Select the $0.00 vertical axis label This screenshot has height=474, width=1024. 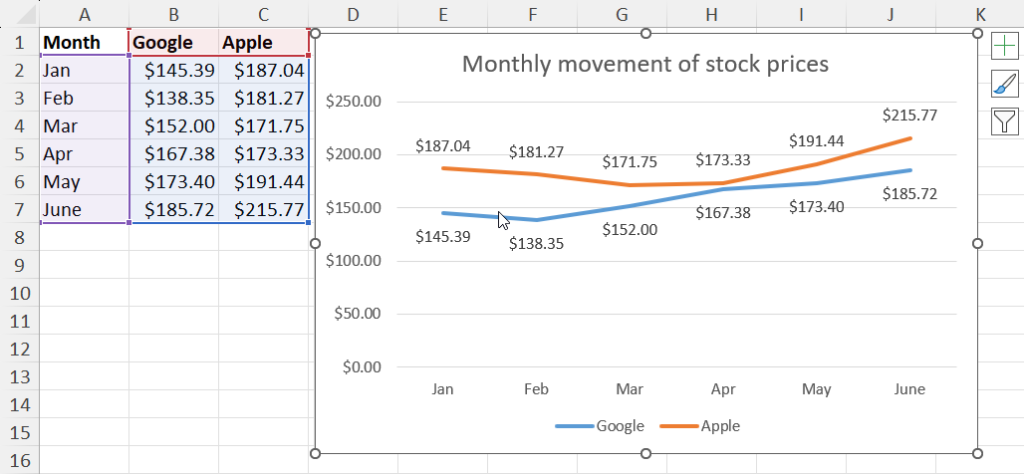coord(361,367)
